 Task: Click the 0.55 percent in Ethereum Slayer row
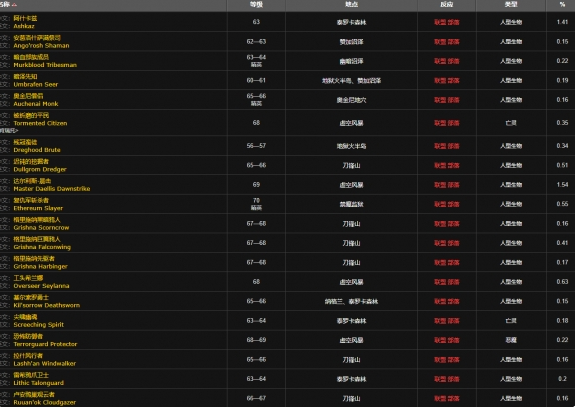coord(562,204)
